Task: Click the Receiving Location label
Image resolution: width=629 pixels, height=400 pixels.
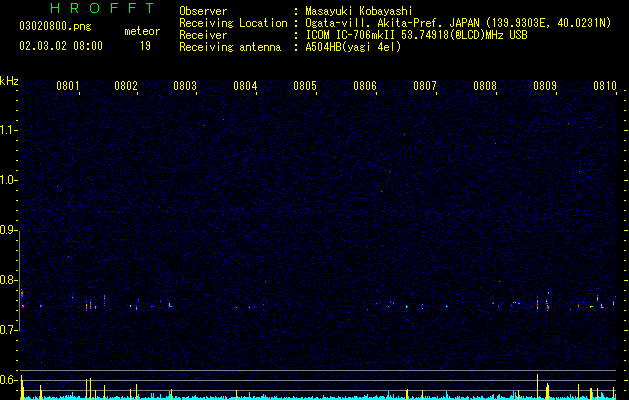Action: point(233,23)
